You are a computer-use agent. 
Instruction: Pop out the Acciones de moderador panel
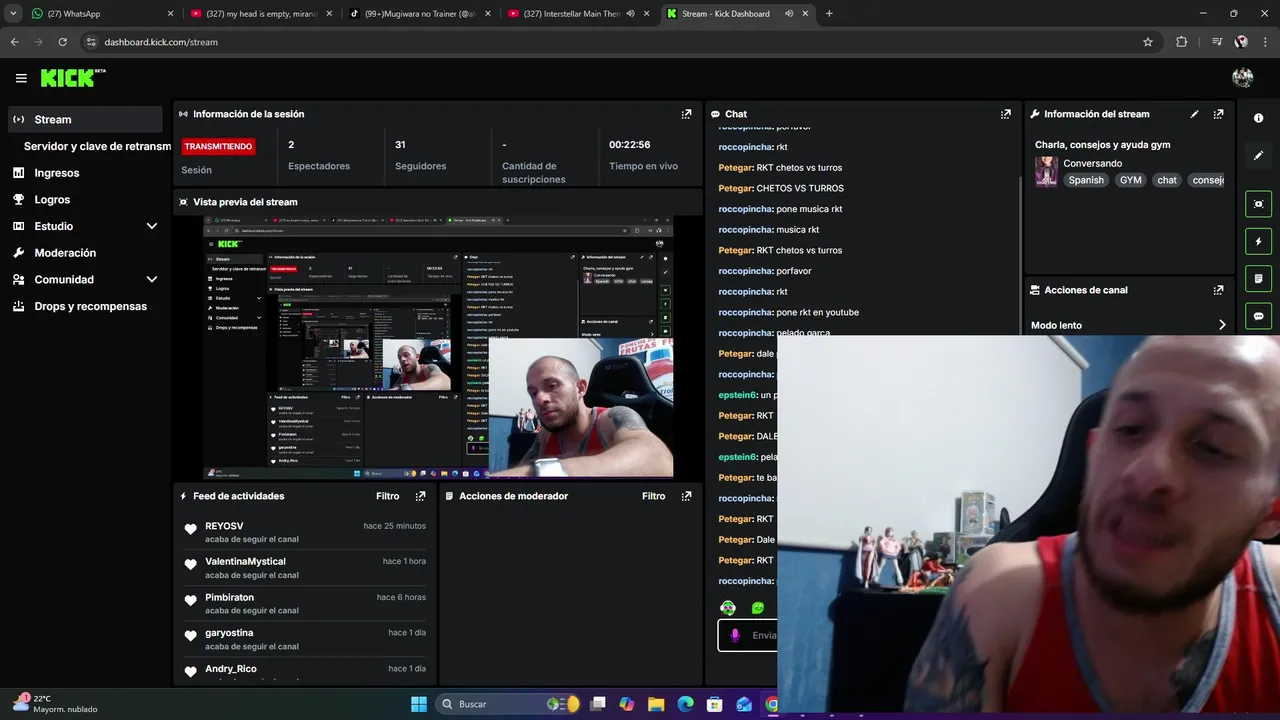pos(686,496)
